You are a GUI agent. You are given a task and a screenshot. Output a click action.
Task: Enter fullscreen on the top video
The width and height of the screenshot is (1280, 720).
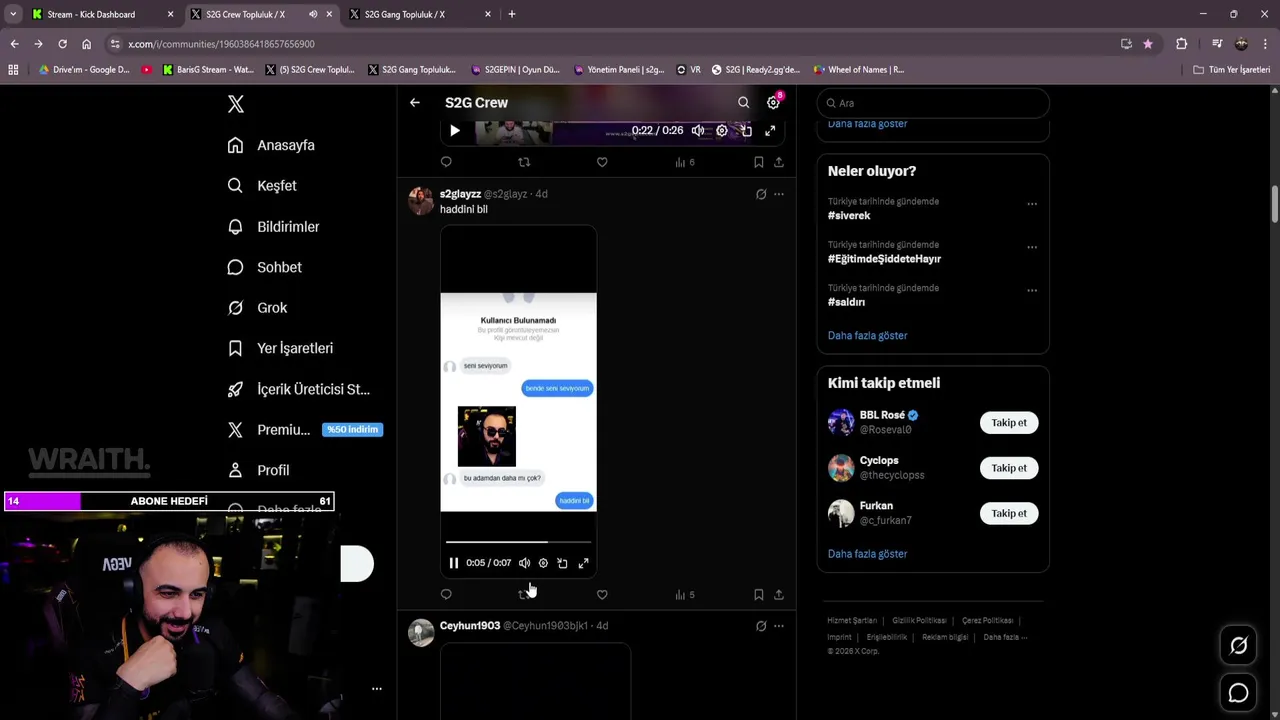click(x=770, y=131)
